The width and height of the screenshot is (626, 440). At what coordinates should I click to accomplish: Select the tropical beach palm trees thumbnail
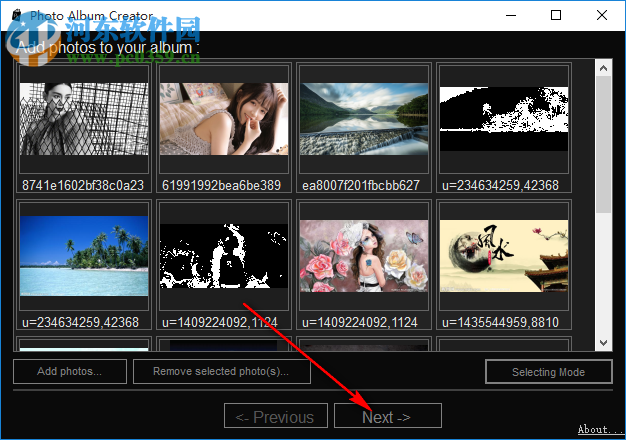pos(84,256)
